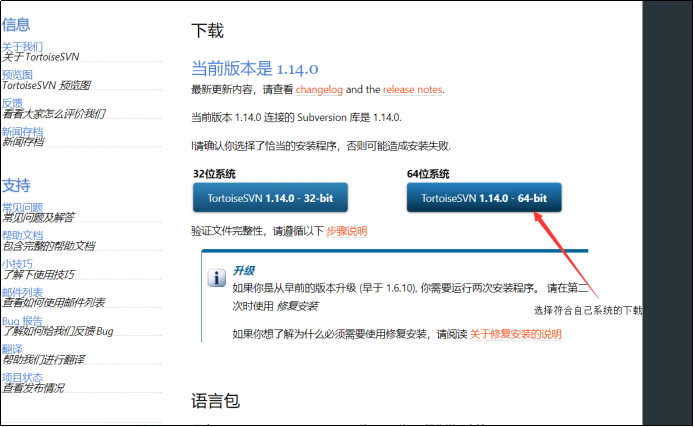Open 反馈 sidebar link

tap(12, 103)
